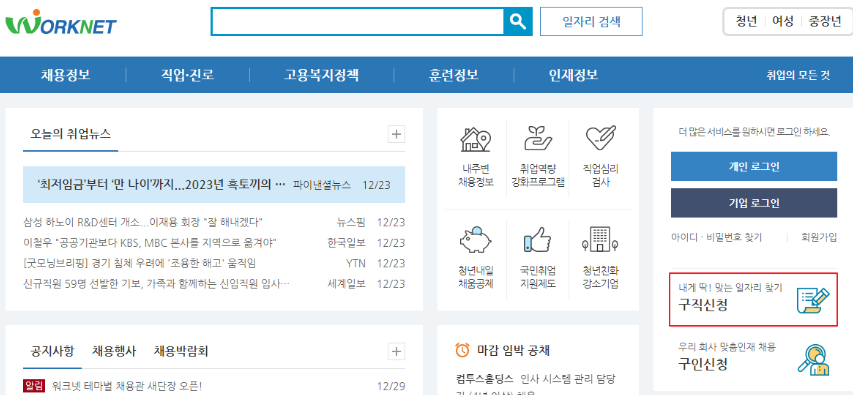The width and height of the screenshot is (853, 395).
Task: Open the 회원가입 link
Action: click(x=819, y=237)
